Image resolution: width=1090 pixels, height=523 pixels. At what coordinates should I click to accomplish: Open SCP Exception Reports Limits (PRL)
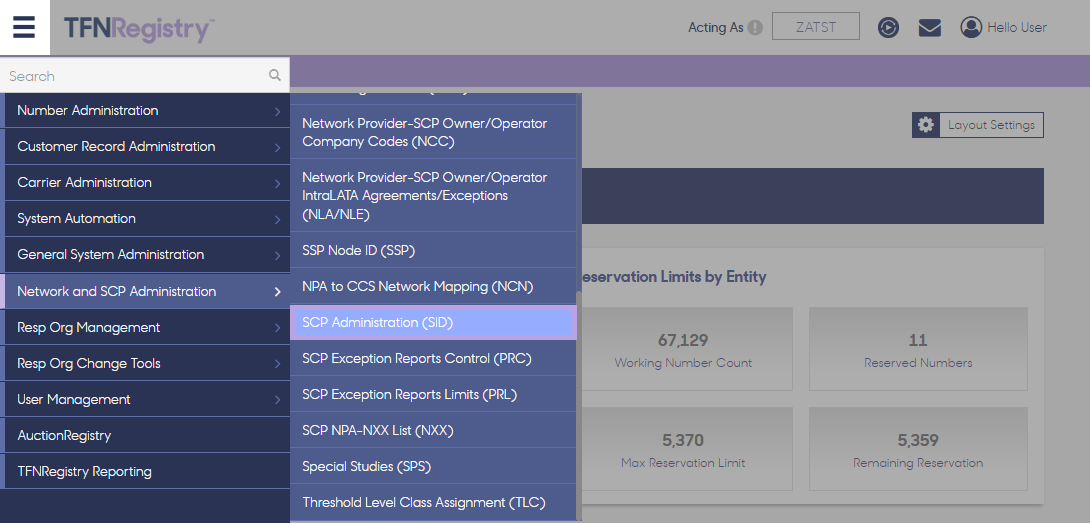click(433, 394)
